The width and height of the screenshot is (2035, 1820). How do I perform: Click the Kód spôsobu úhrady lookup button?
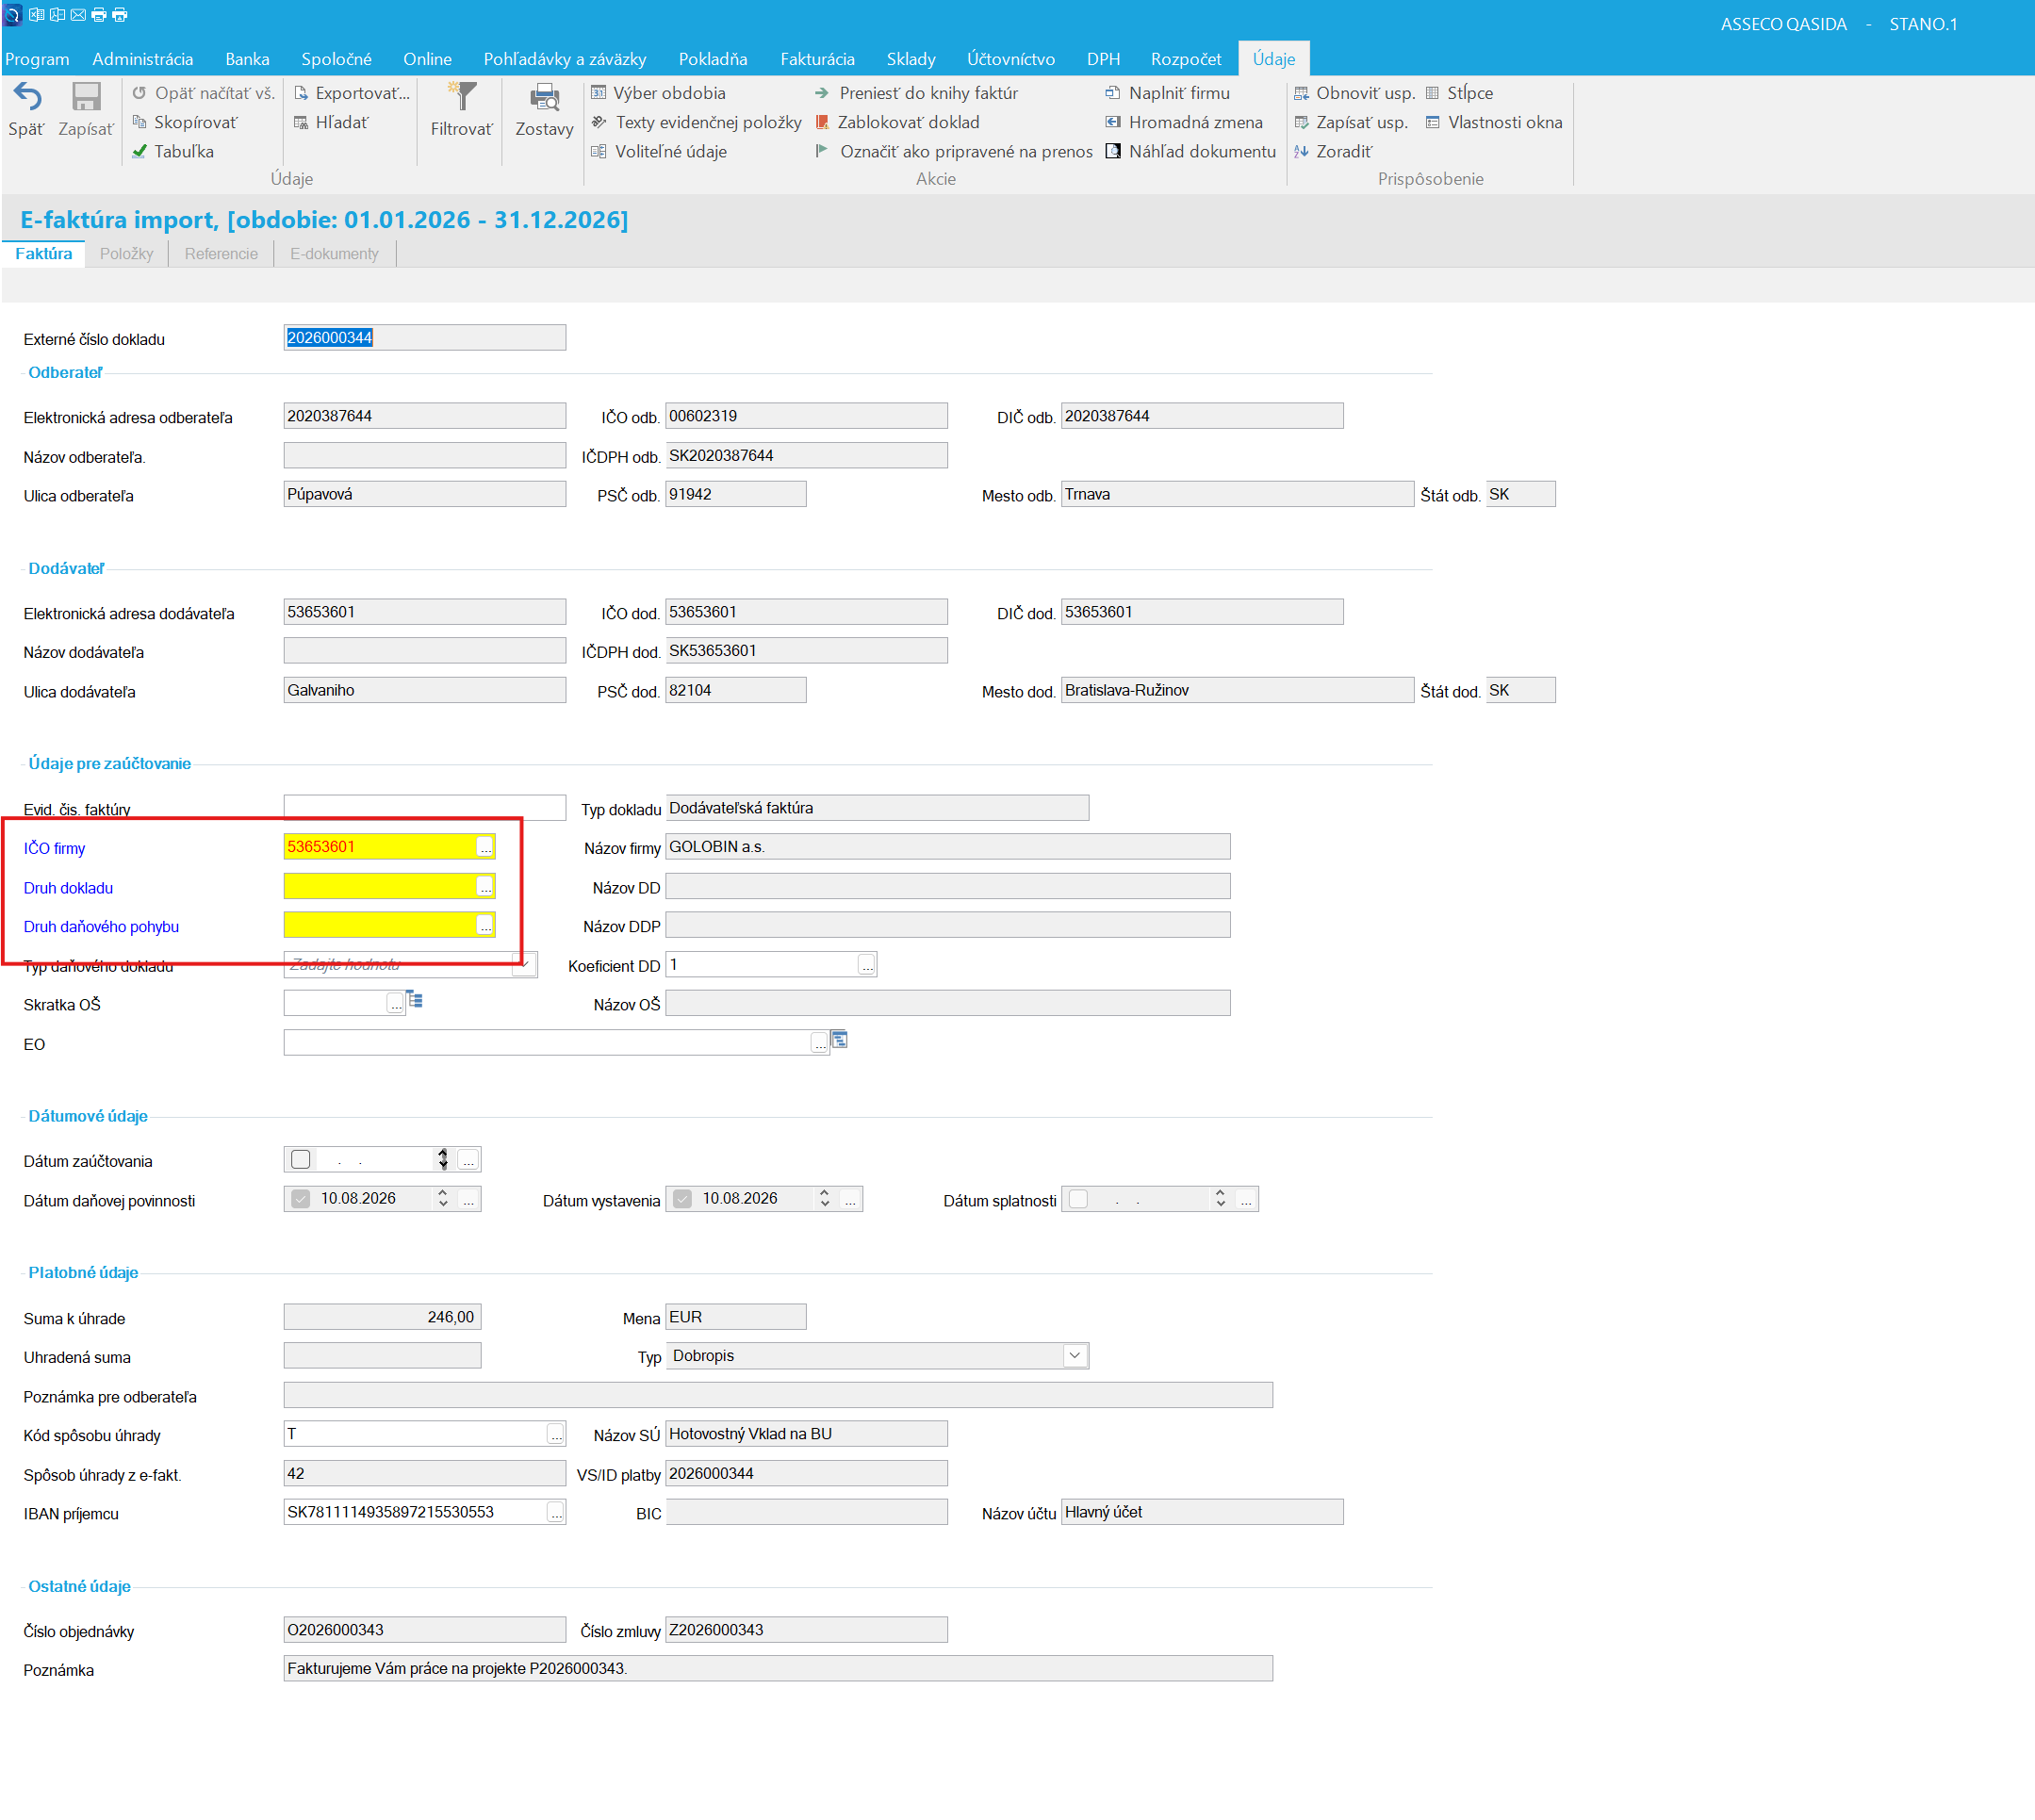[x=556, y=1434]
